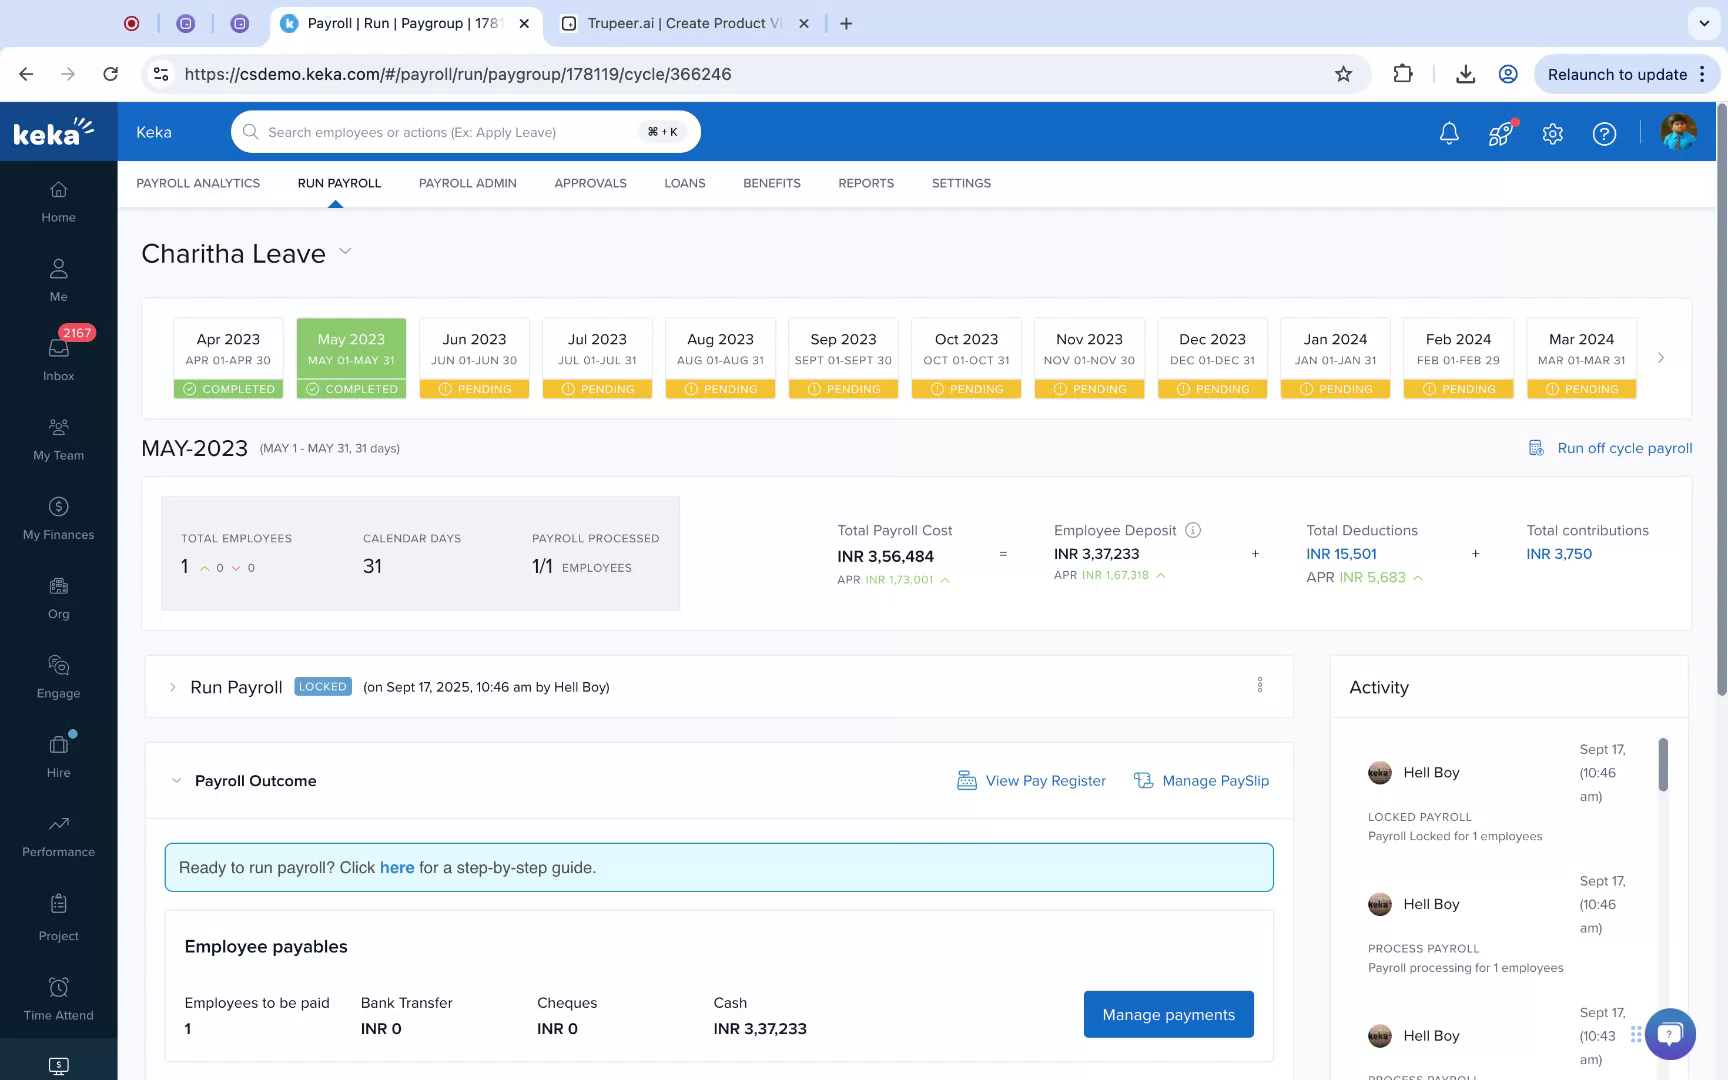
Task: Open the Engage sidebar icon
Action: coord(58,676)
